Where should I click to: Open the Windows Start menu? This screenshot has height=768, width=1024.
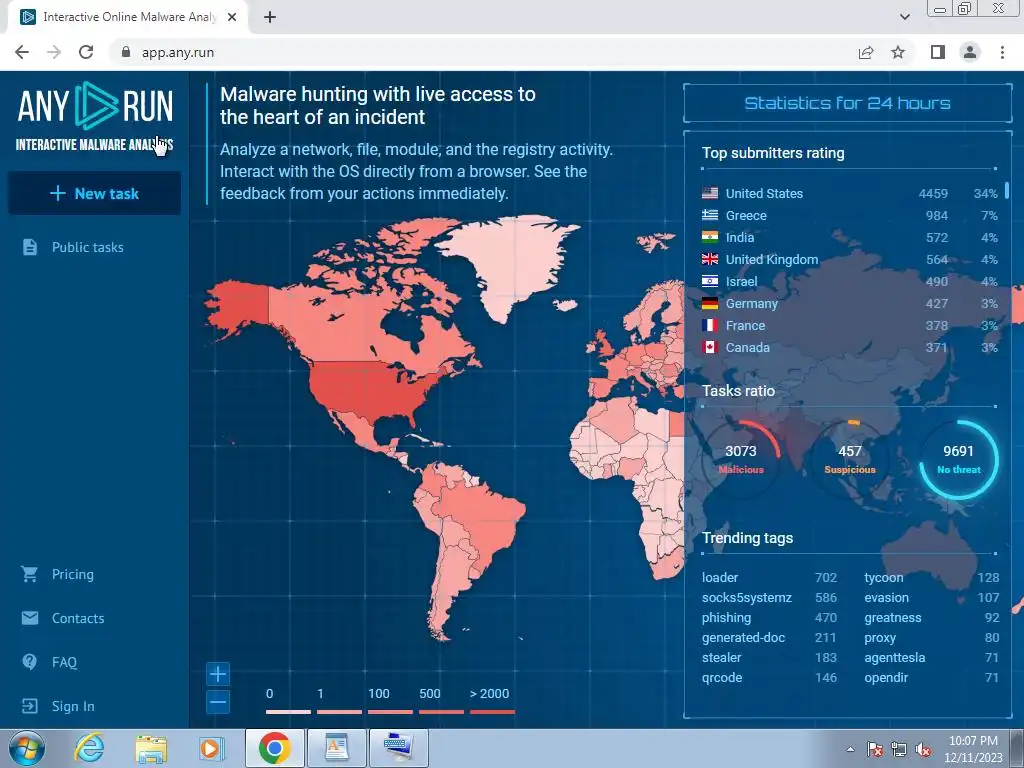tap(27, 748)
